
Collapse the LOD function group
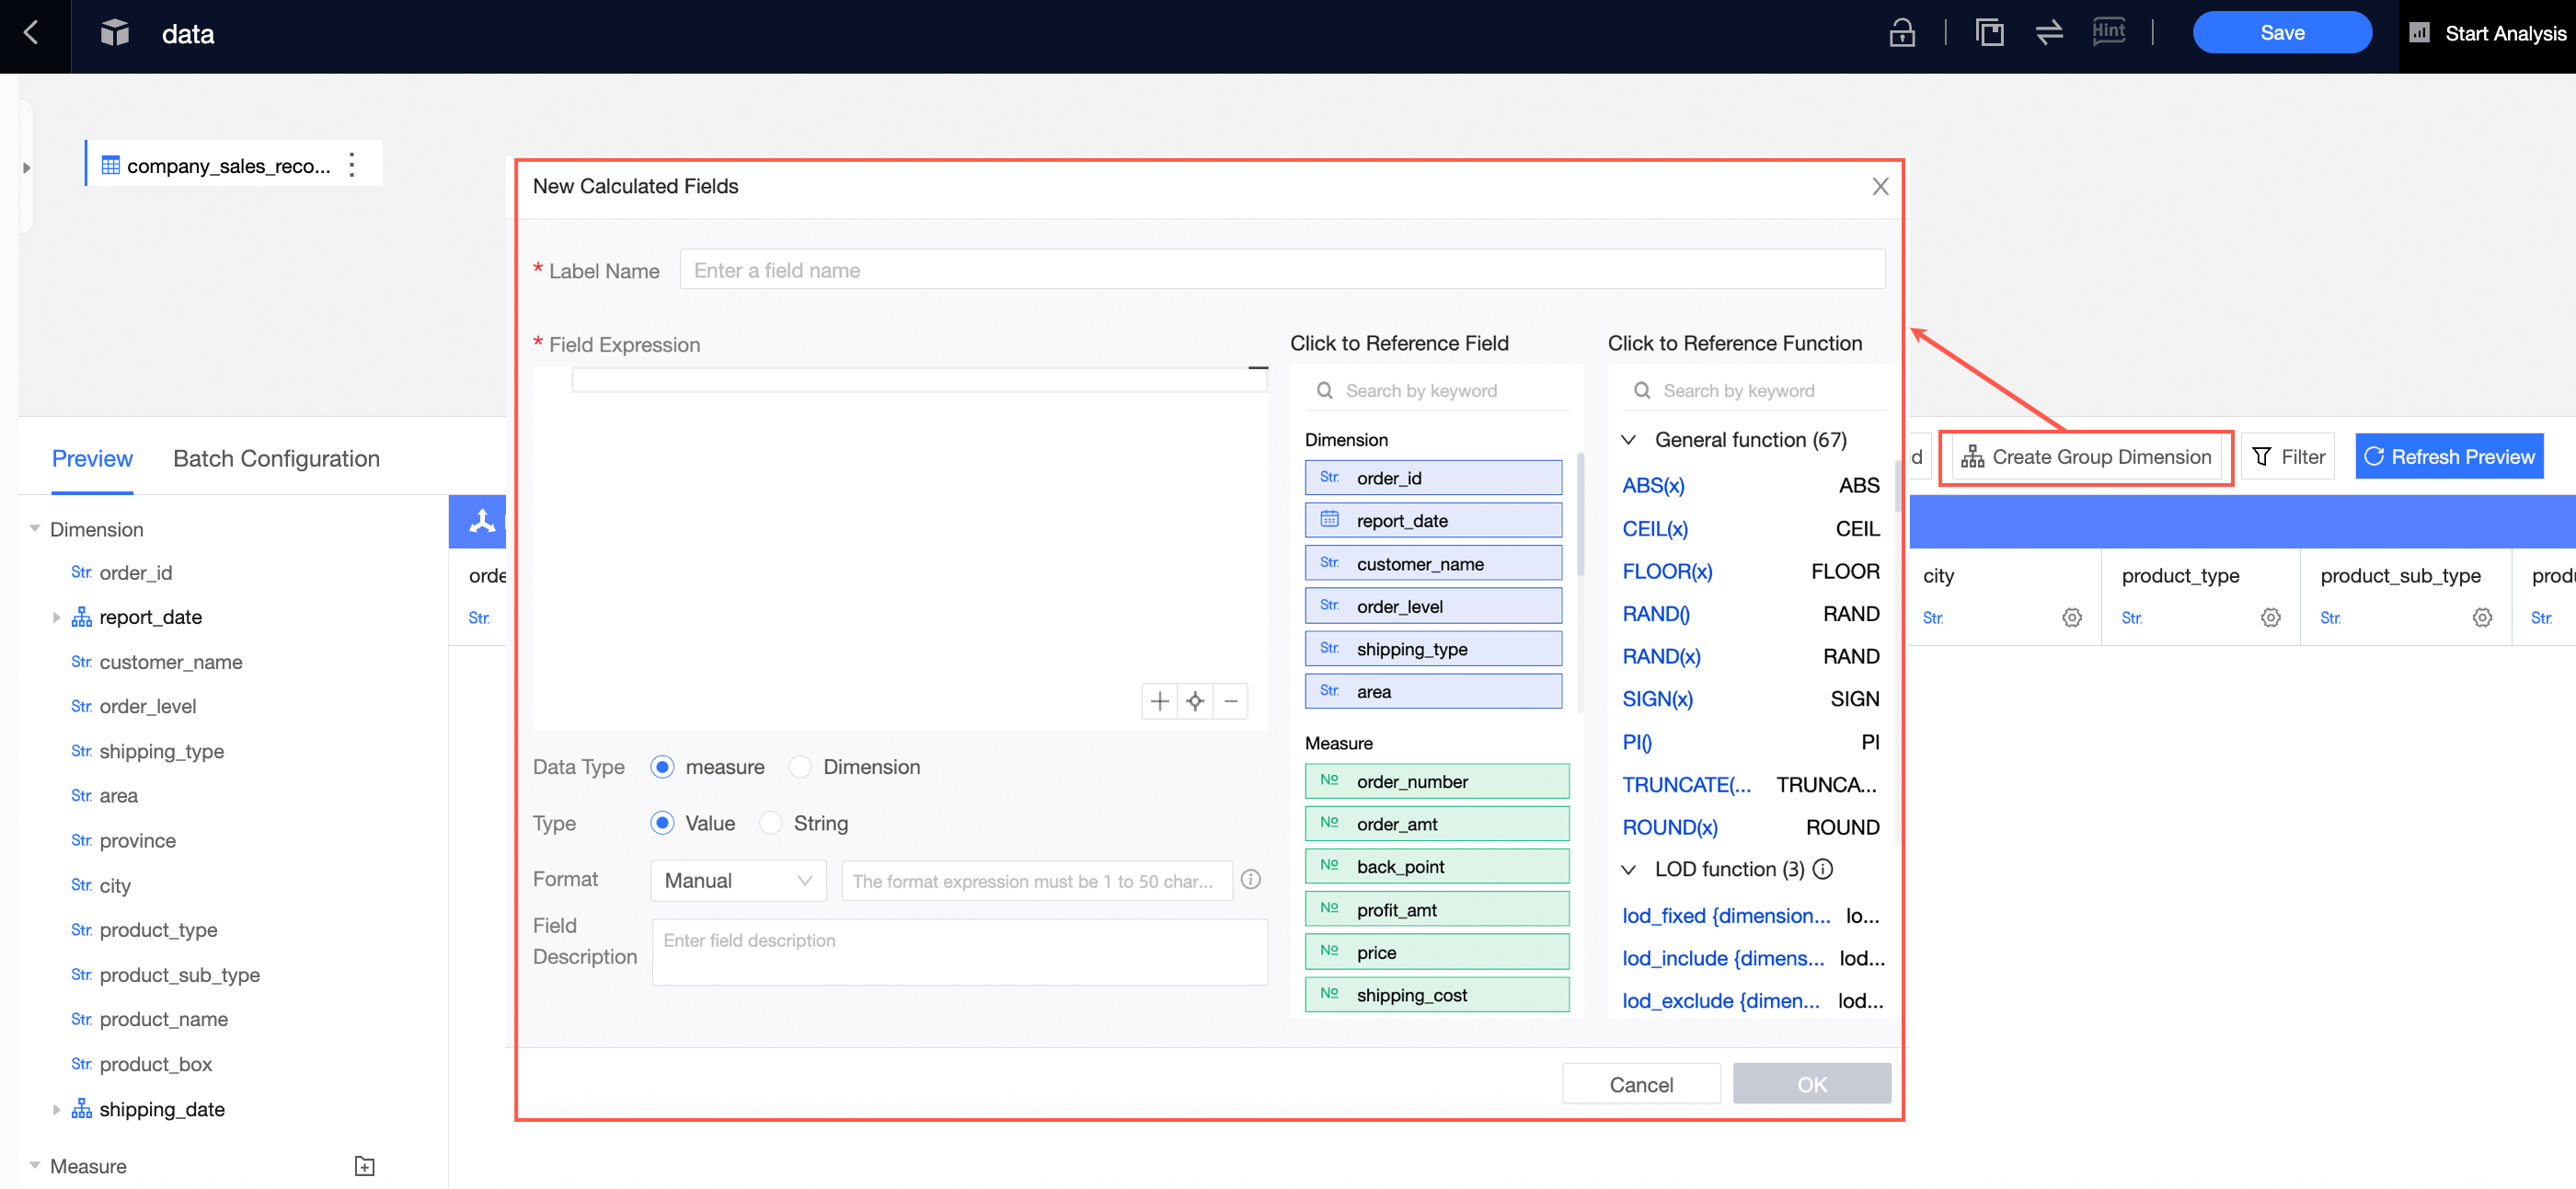click(1629, 870)
